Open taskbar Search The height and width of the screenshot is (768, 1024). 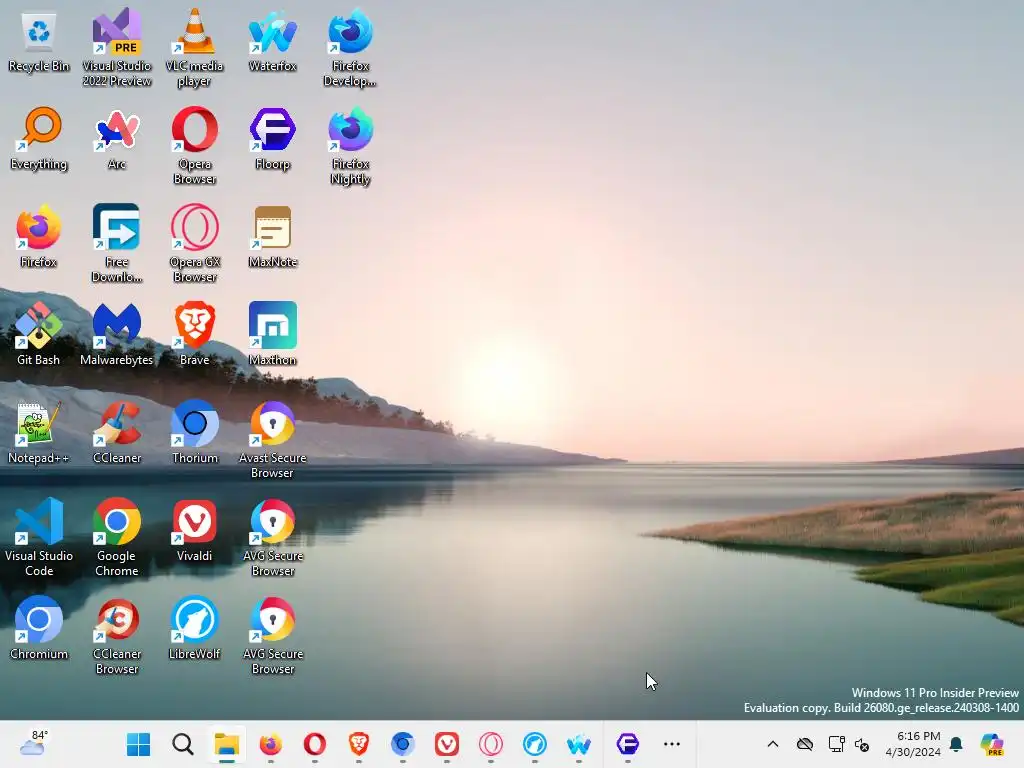point(183,744)
